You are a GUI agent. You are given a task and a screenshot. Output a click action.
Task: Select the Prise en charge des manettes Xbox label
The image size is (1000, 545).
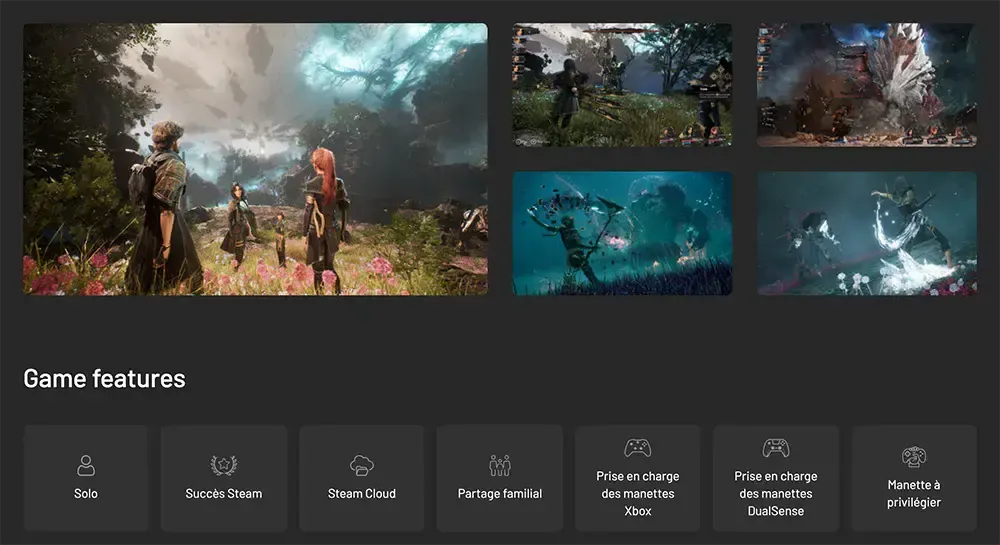[637, 493]
